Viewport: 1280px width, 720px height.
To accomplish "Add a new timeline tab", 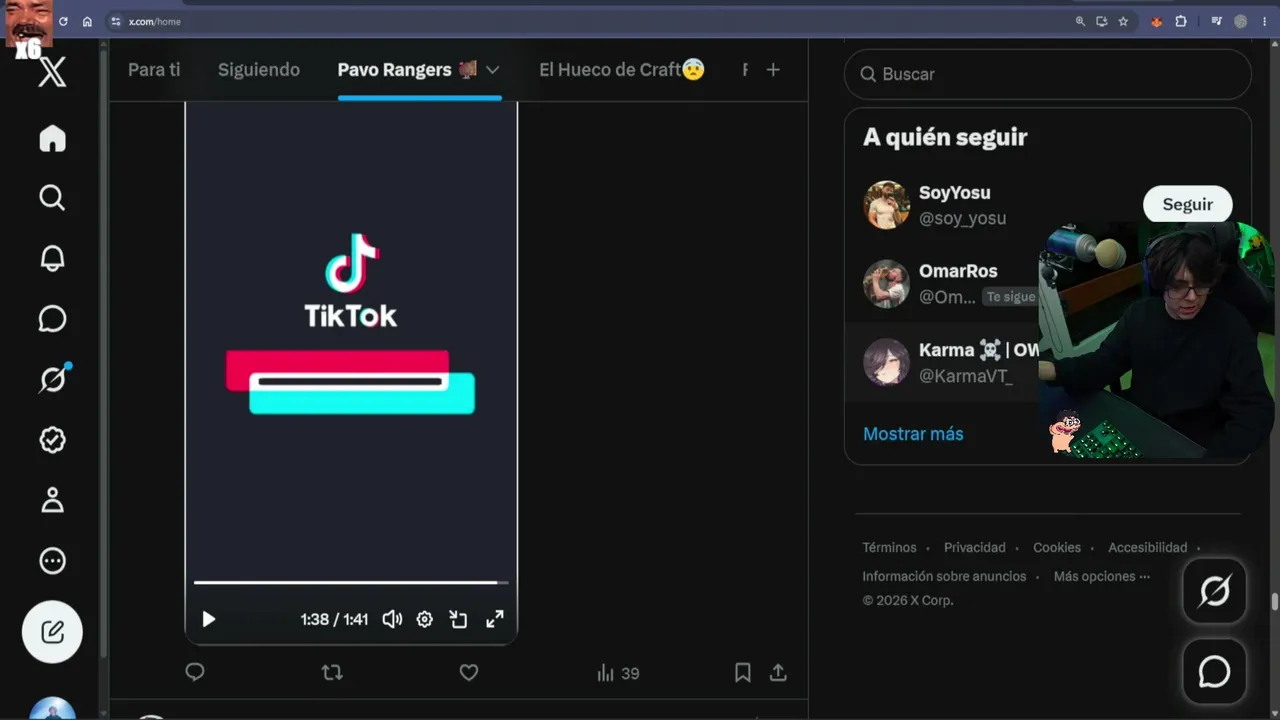I will 773,70.
